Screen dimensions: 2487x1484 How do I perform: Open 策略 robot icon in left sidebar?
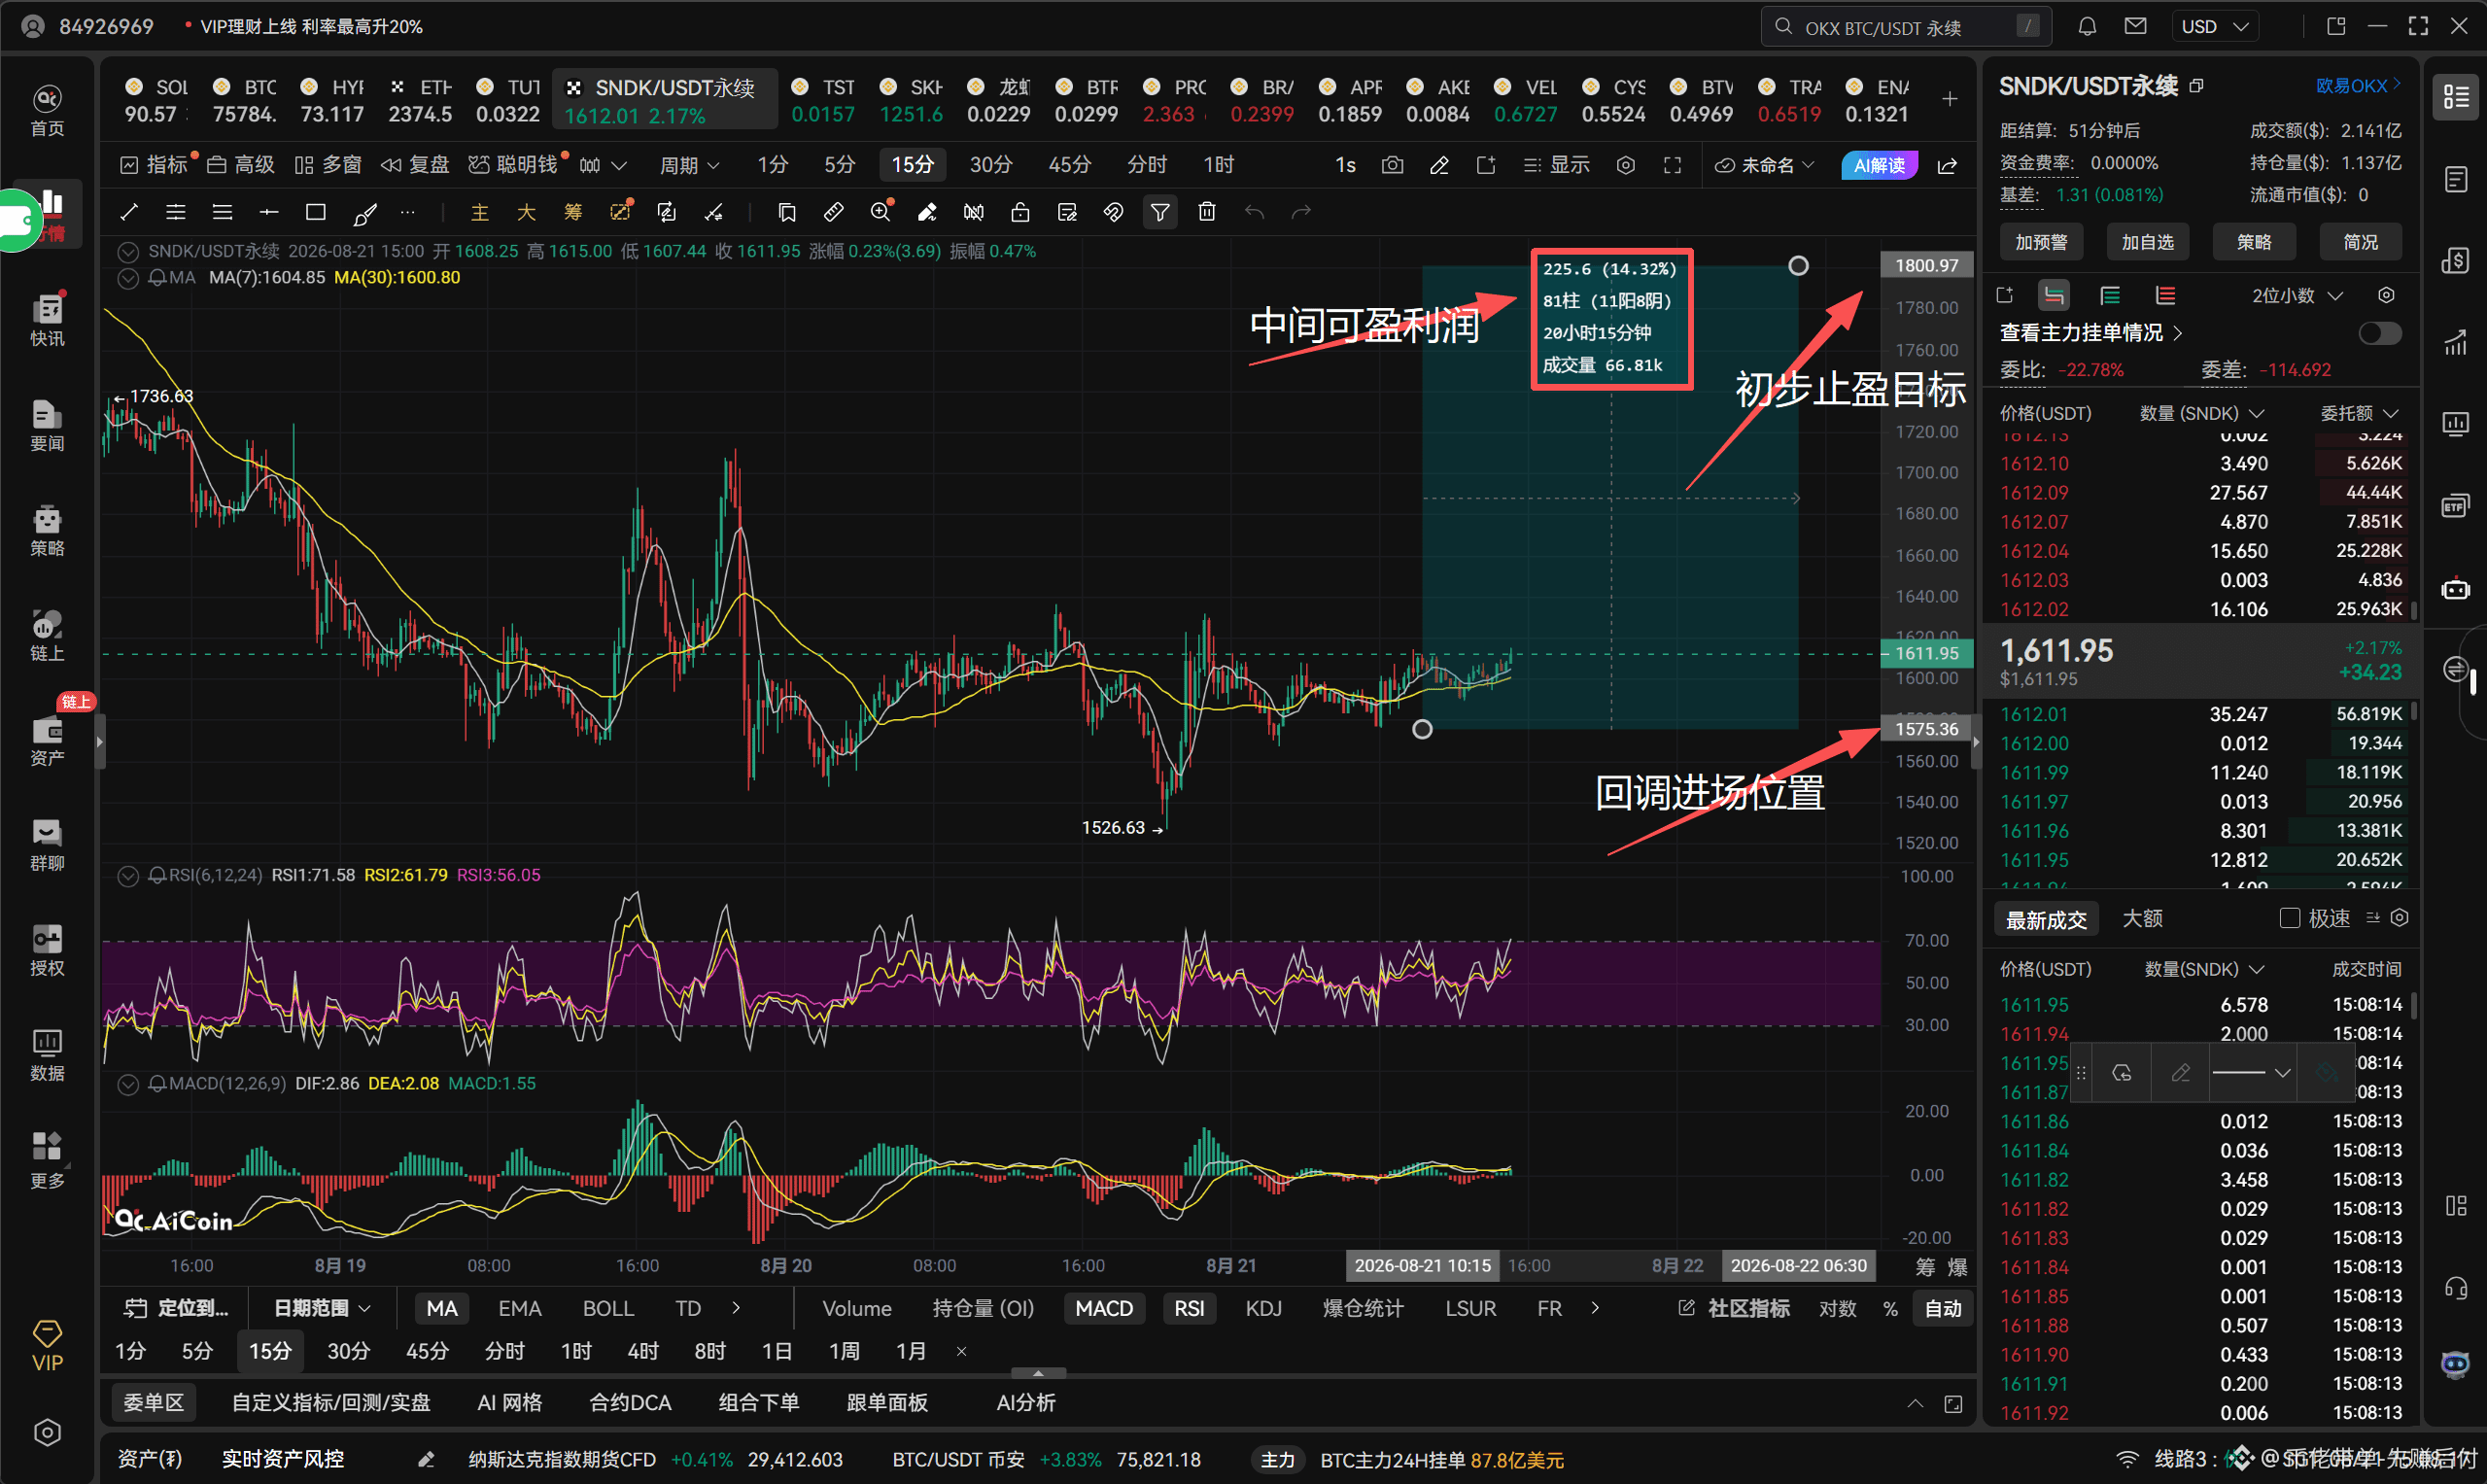pos(47,530)
